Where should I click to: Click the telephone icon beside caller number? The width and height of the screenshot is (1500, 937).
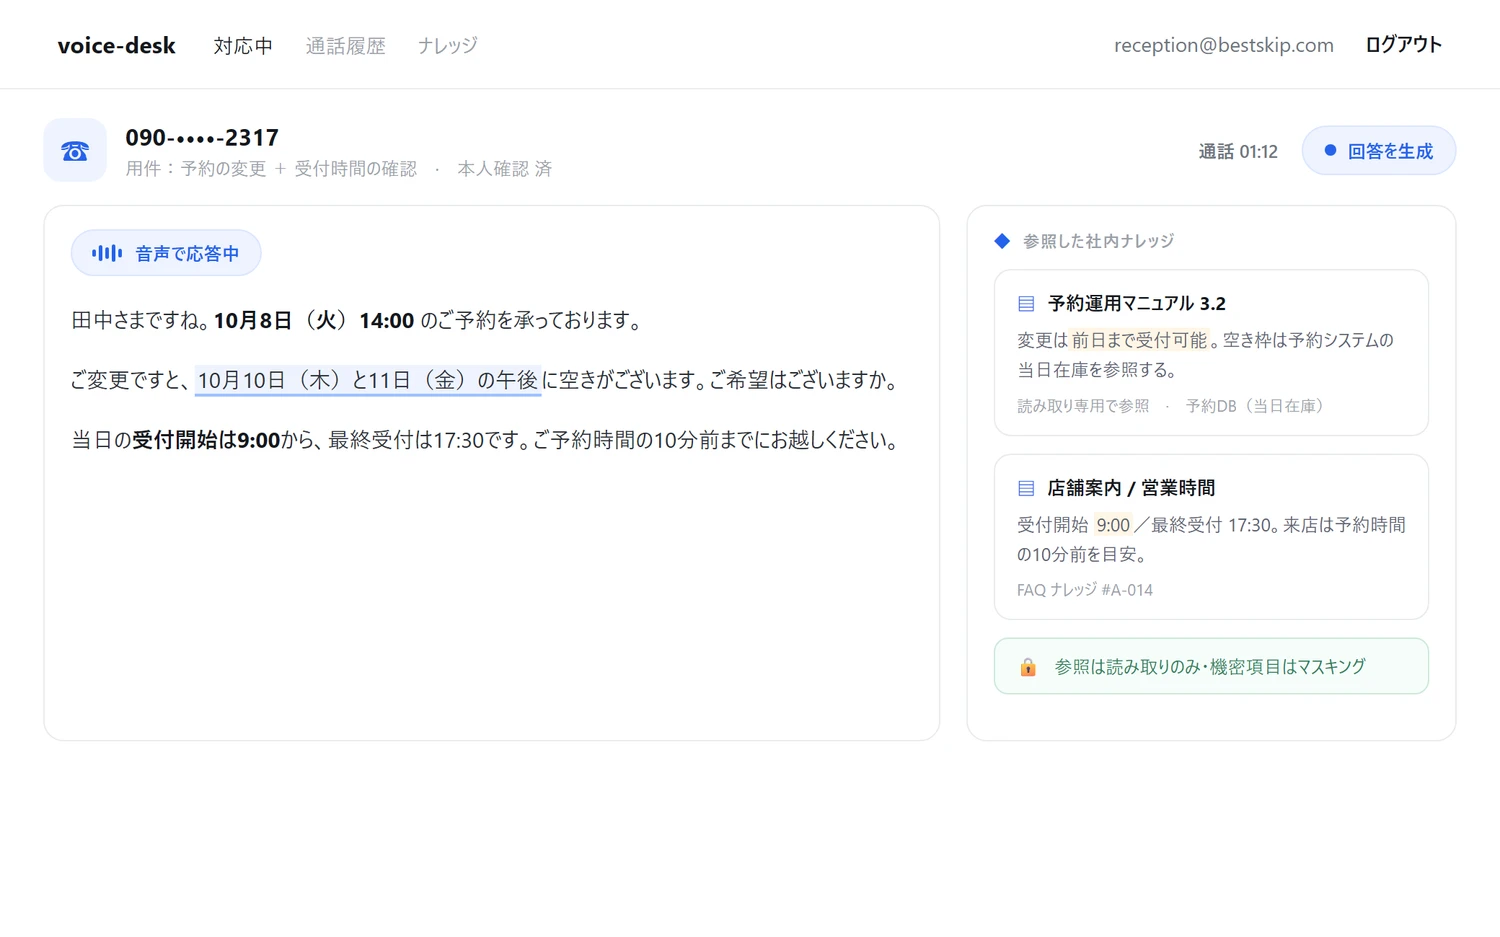click(75, 150)
